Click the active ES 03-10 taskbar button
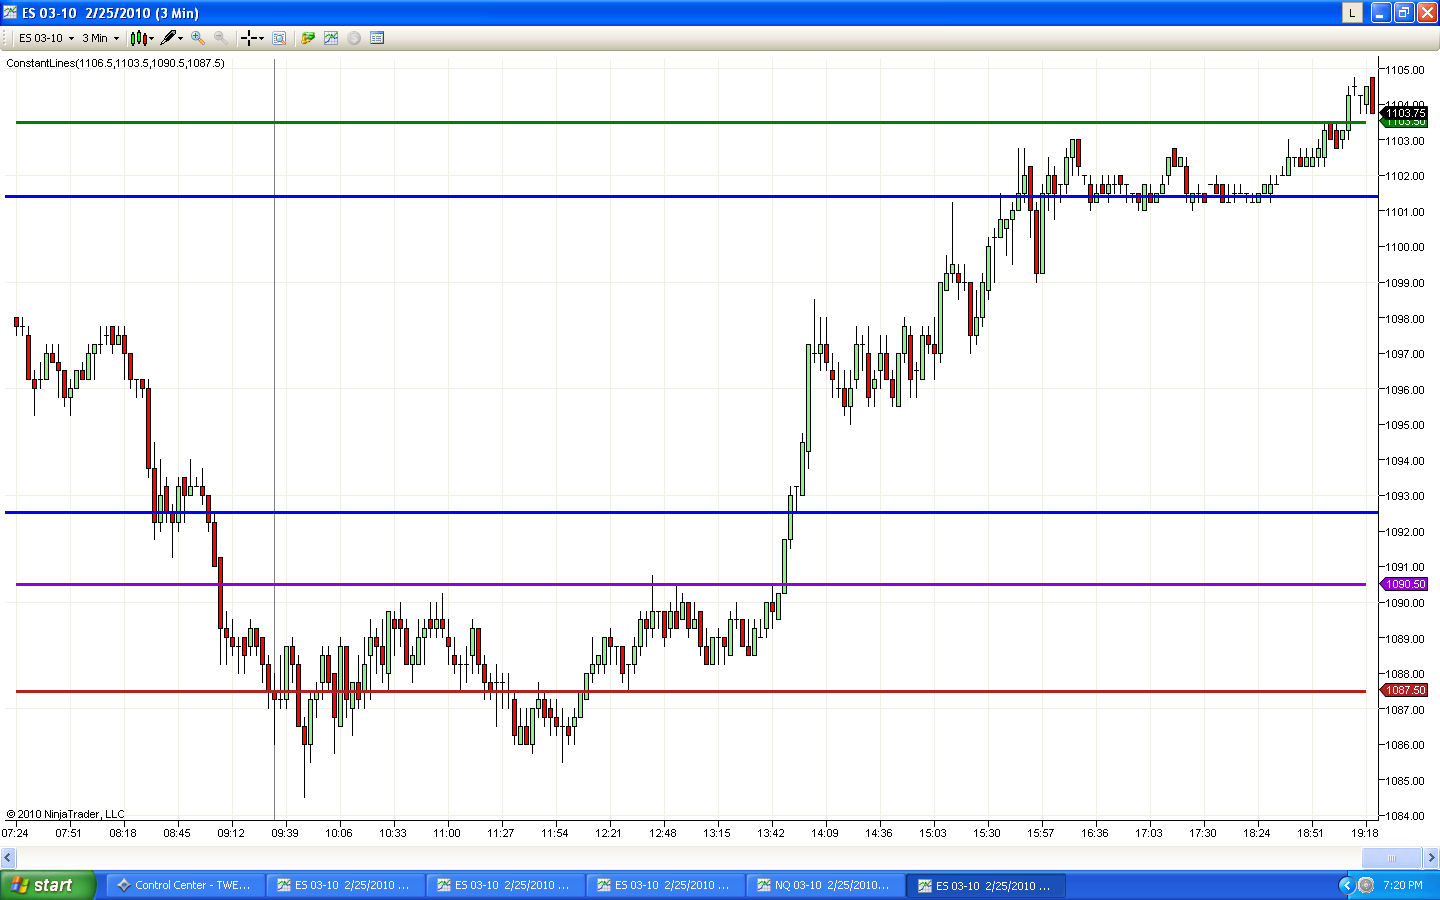 click(986, 885)
